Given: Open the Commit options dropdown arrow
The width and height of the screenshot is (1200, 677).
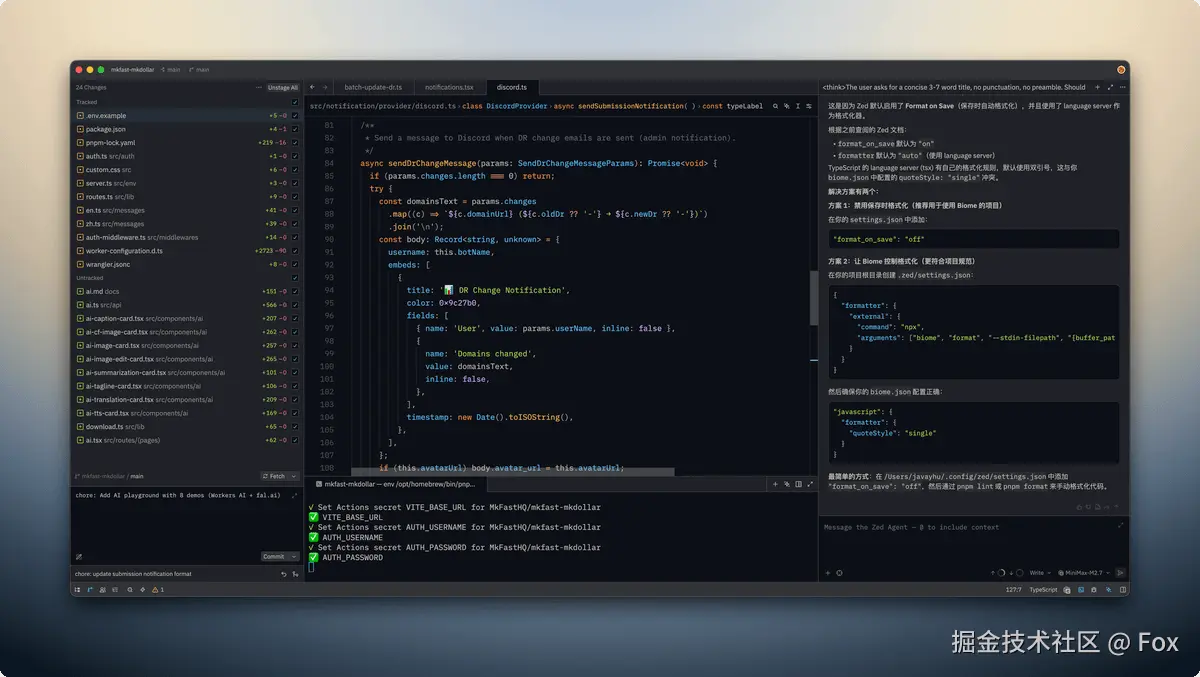Looking at the screenshot, I should point(294,557).
